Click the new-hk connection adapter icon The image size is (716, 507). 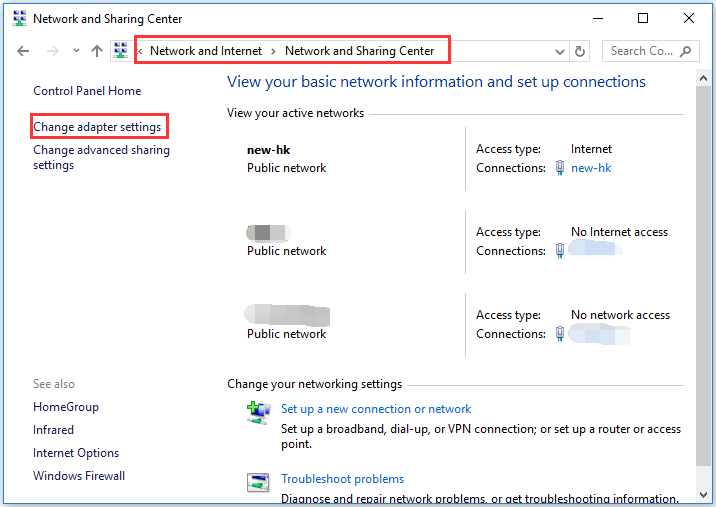pos(560,168)
